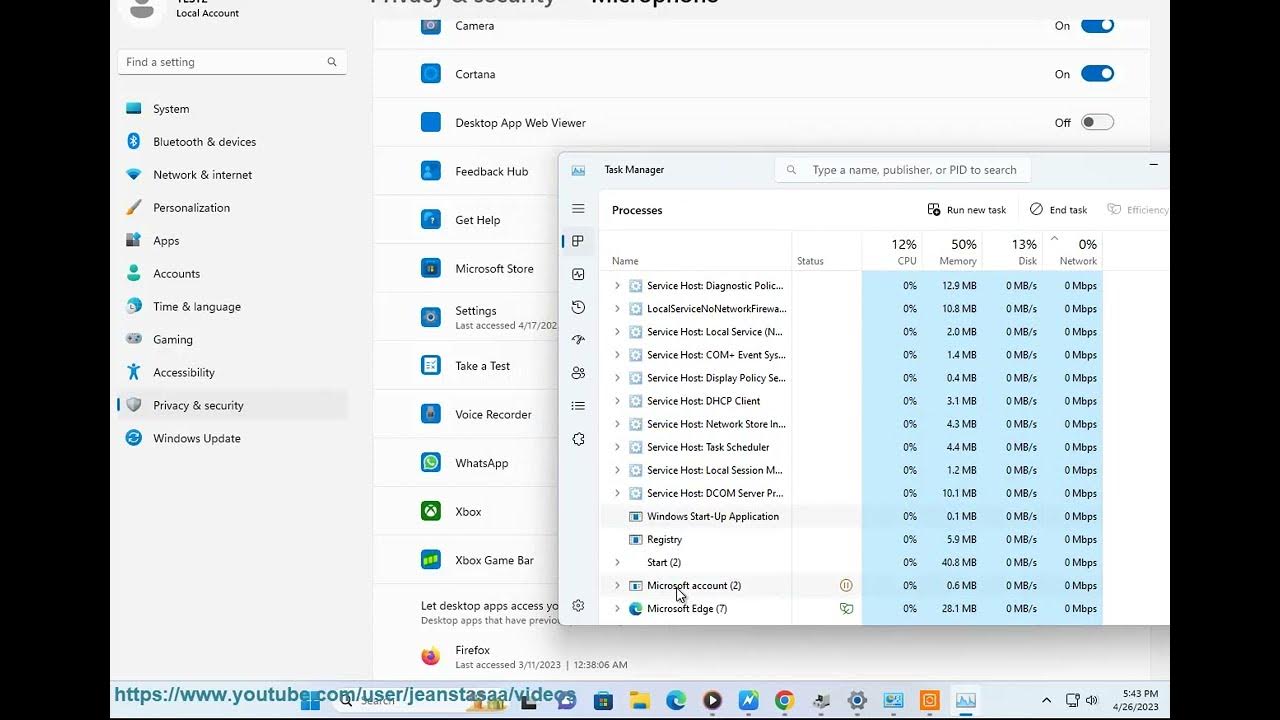Click Task Manager search box
This screenshot has height=720, width=1280.
tap(903, 170)
